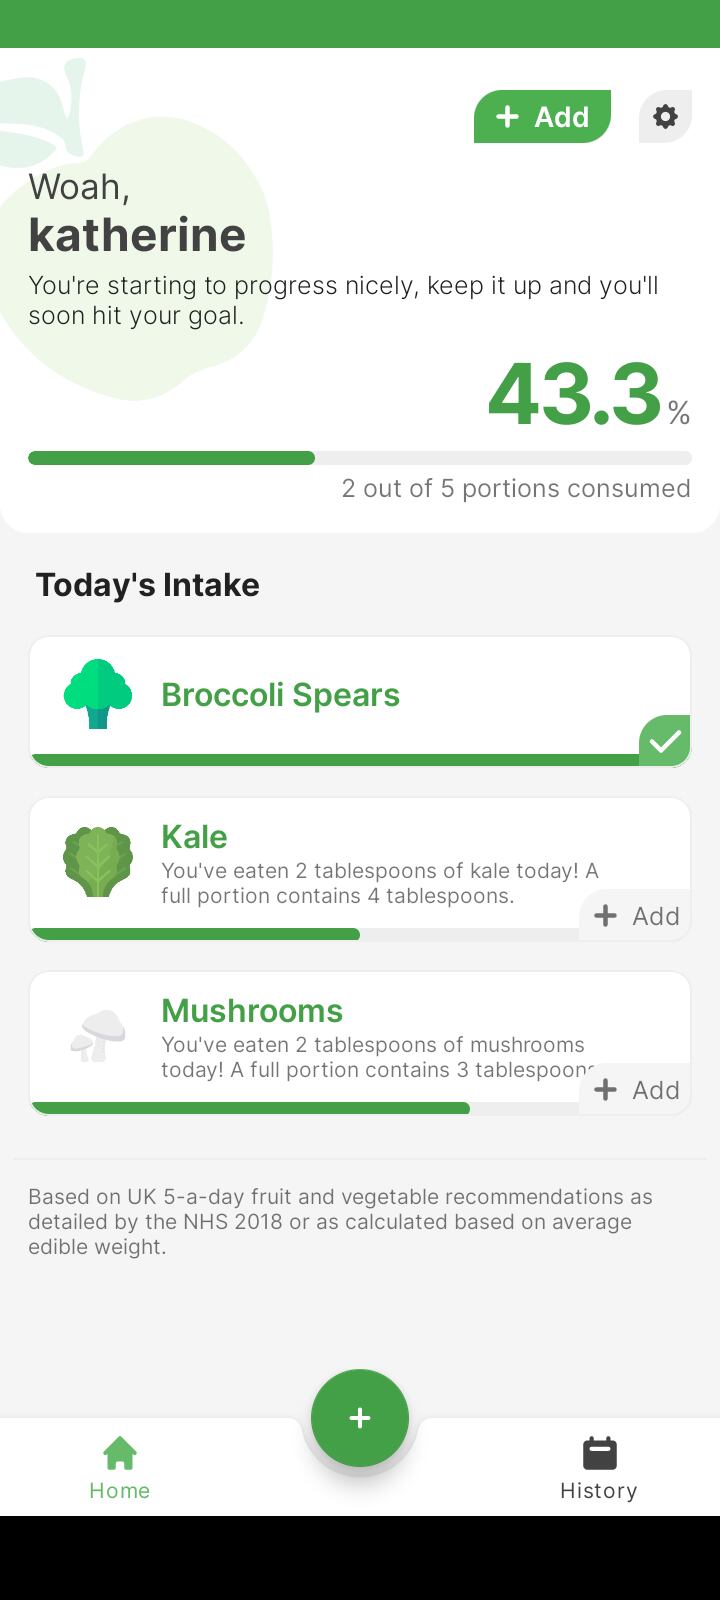Image resolution: width=720 pixels, height=1600 pixels.
Task: Click the Kale portion progress bar
Action: (x=300, y=934)
